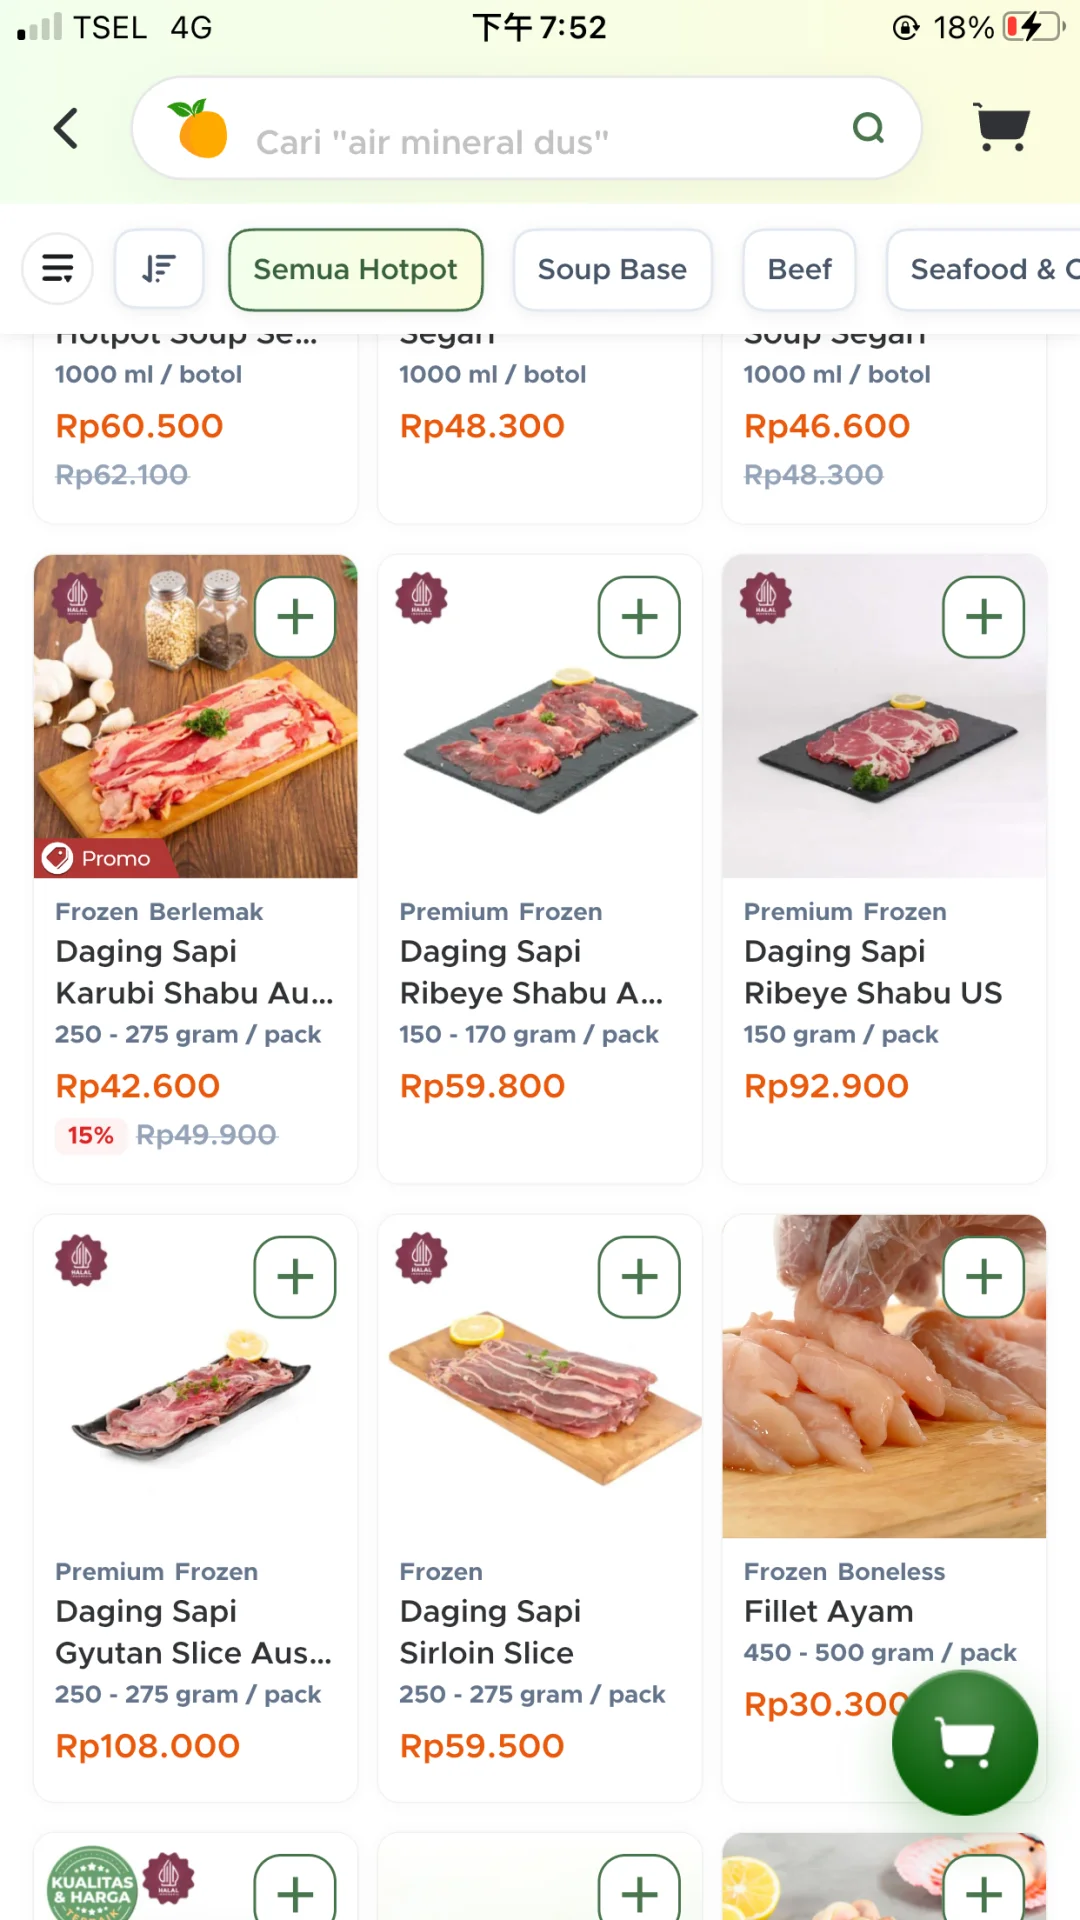This screenshot has height=1920, width=1080.
Task: Select the Semua Hotpot tab
Action: point(355,269)
